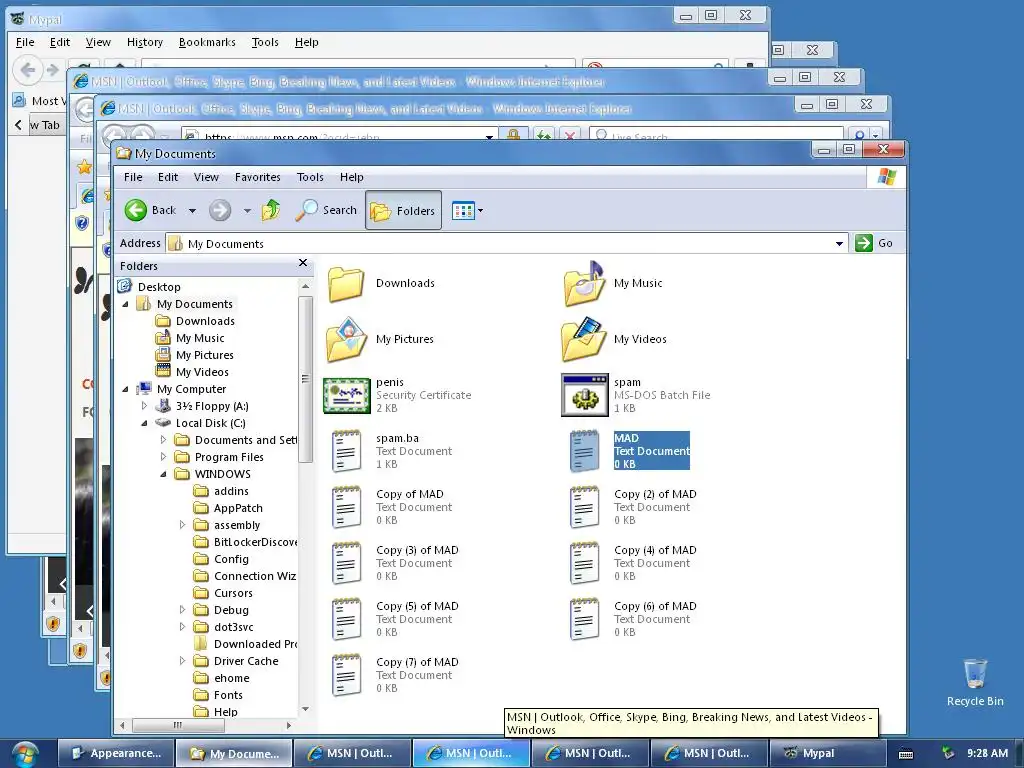Open the History menu in Mypal
This screenshot has width=1024, height=768.
[145, 42]
